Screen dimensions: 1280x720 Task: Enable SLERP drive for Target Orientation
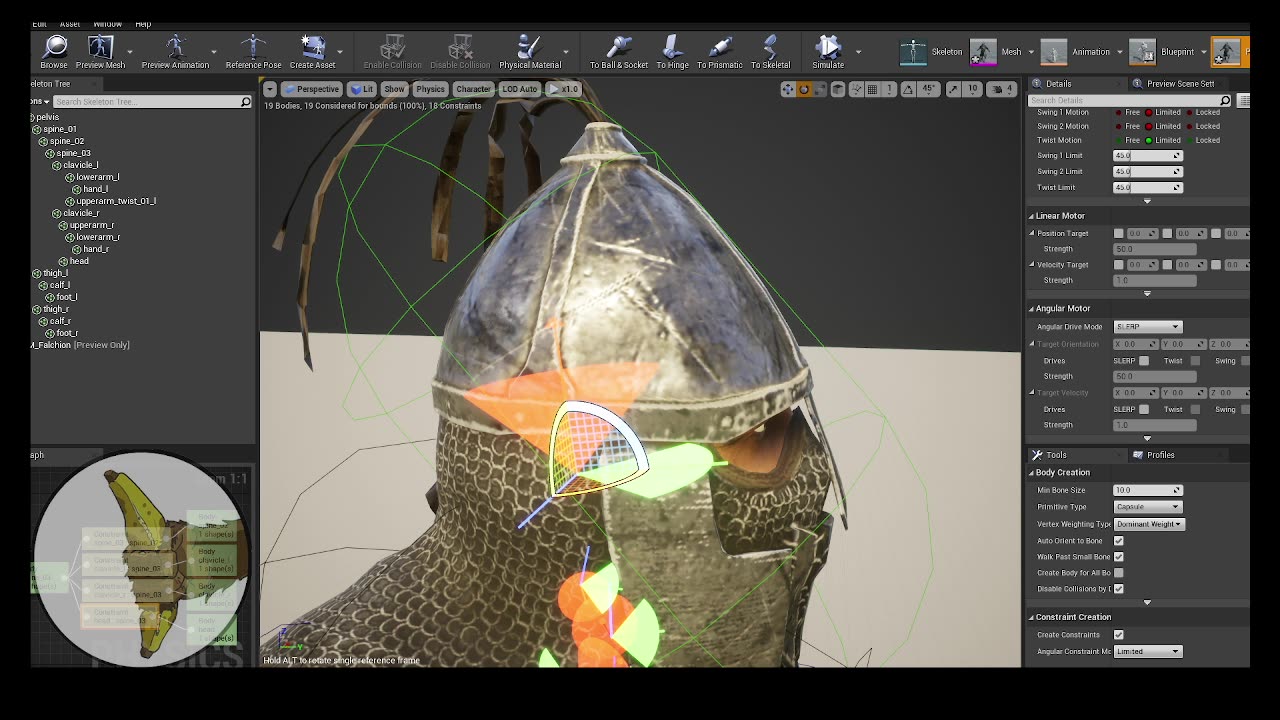[1144, 361]
